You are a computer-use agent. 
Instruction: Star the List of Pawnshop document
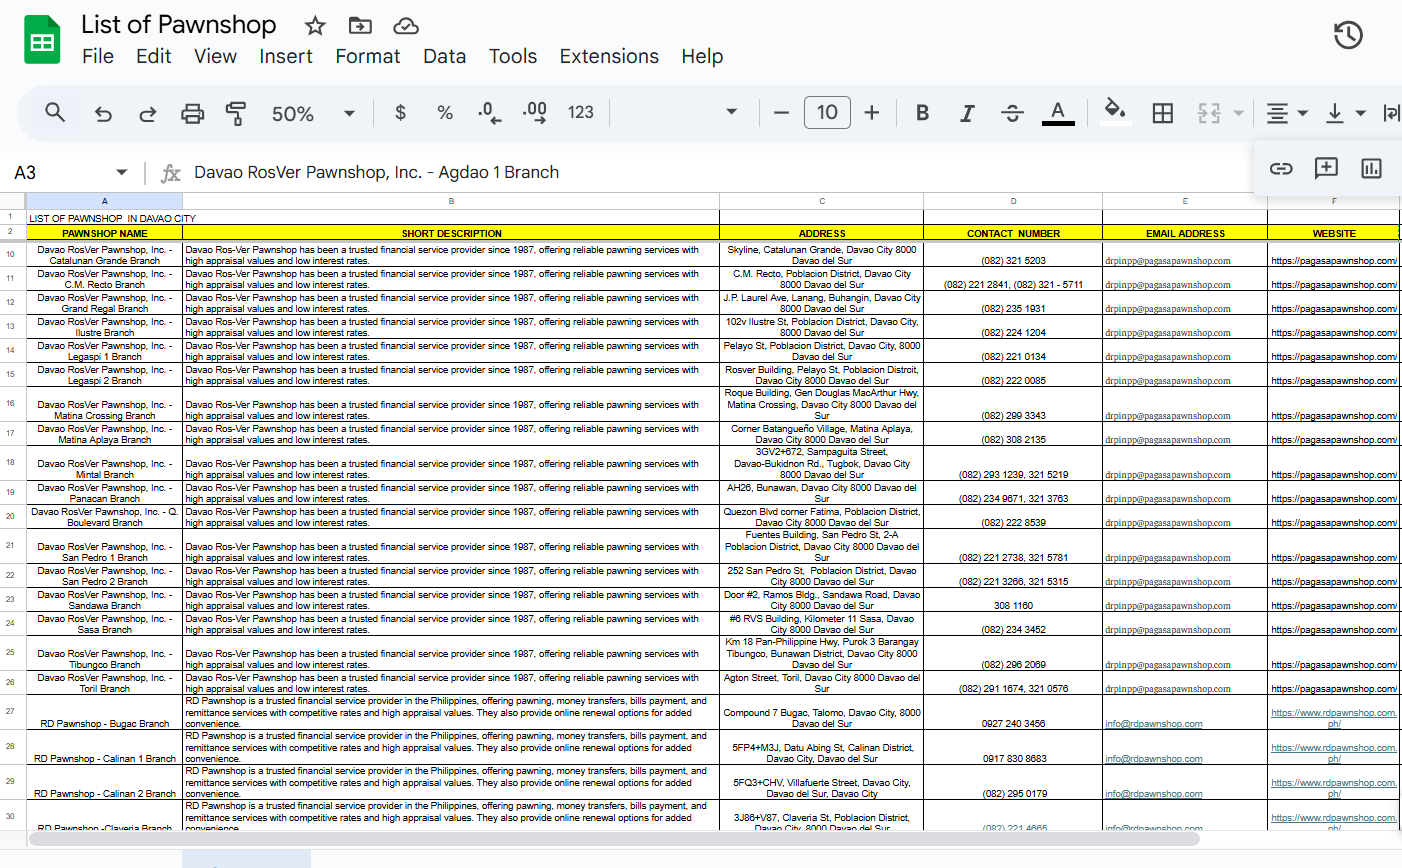(x=315, y=26)
